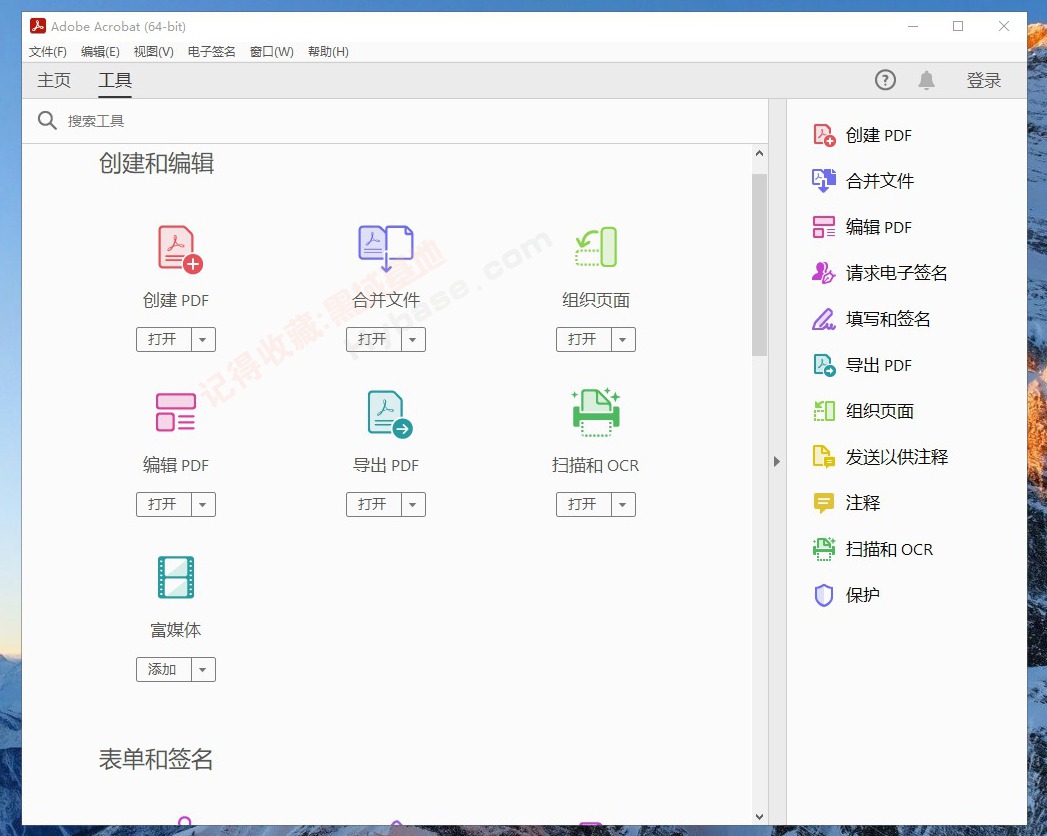The height and width of the screenshot is (836, 1047).
Task: Click the 富媒体 label under the film icon
Action: point(176,630)
